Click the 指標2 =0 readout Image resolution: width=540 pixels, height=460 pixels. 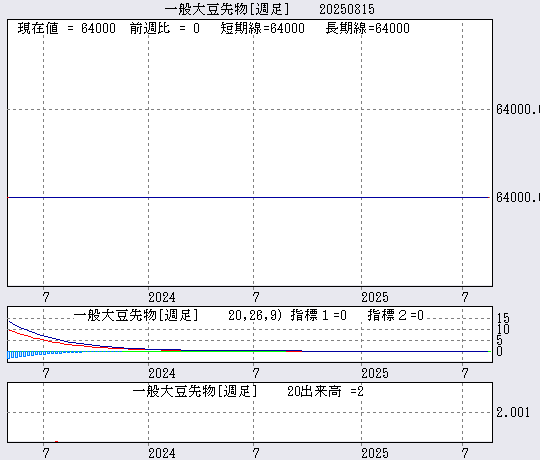[x=395, y=315]
